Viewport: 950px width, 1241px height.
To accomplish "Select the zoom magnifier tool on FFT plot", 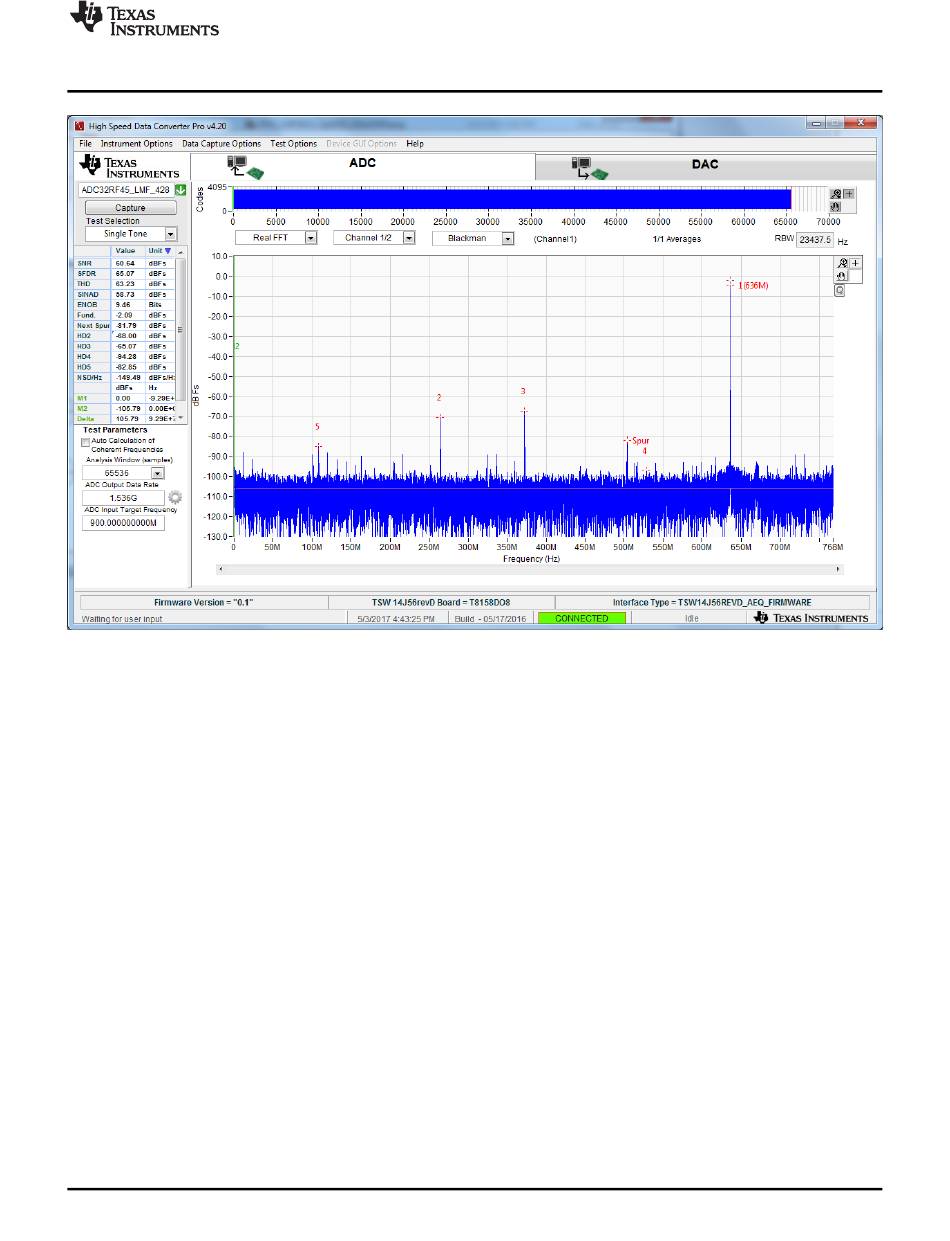I will click(x=843, y=263).
